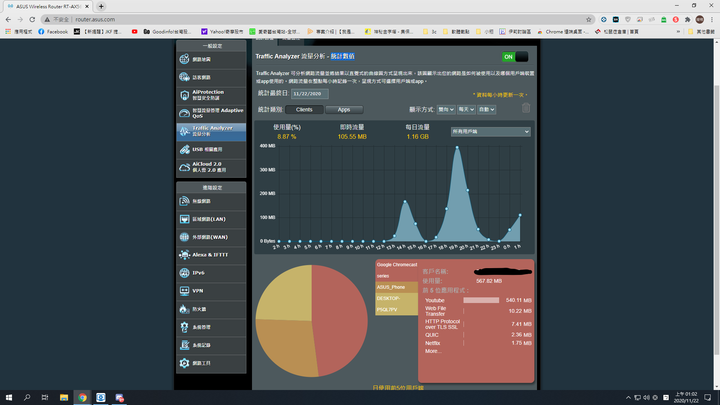This screenshot has width=720, height=405.
Task: Open the guest network sidebar item
Action: pos(211,77)
